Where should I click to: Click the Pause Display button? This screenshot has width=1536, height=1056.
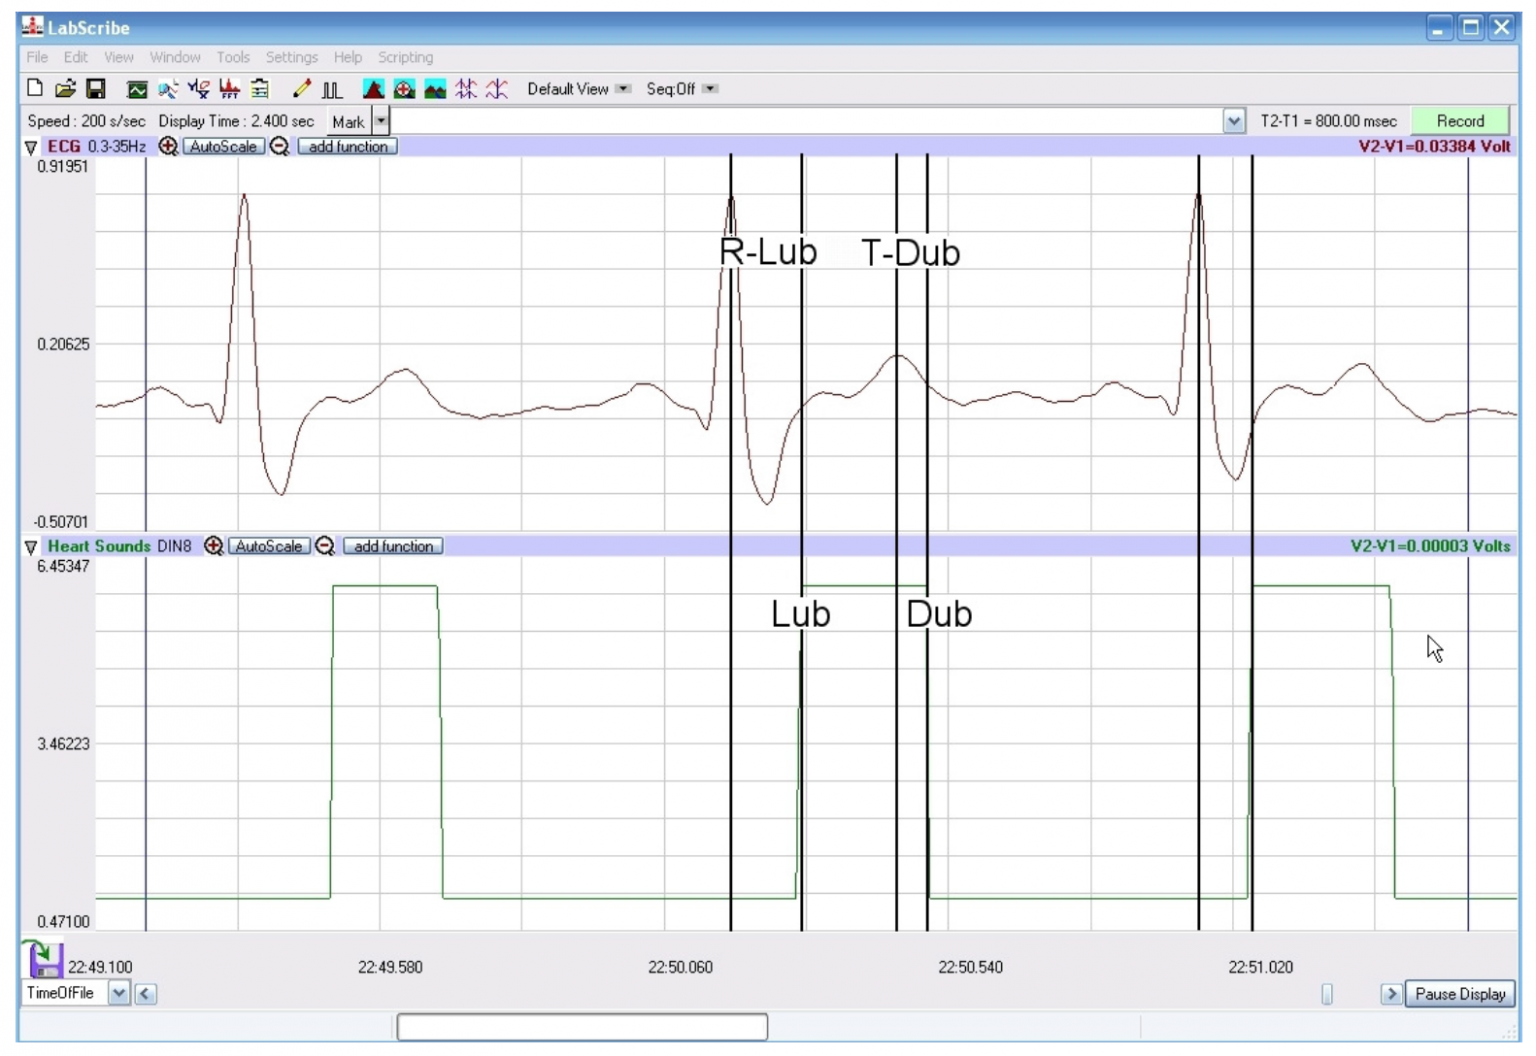point(1459,994)
